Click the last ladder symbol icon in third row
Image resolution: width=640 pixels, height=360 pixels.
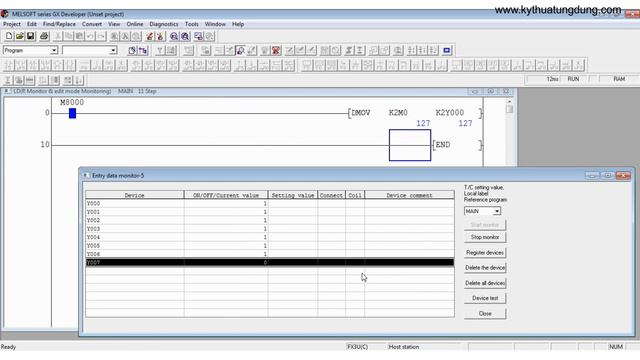[x=578, y=65]
